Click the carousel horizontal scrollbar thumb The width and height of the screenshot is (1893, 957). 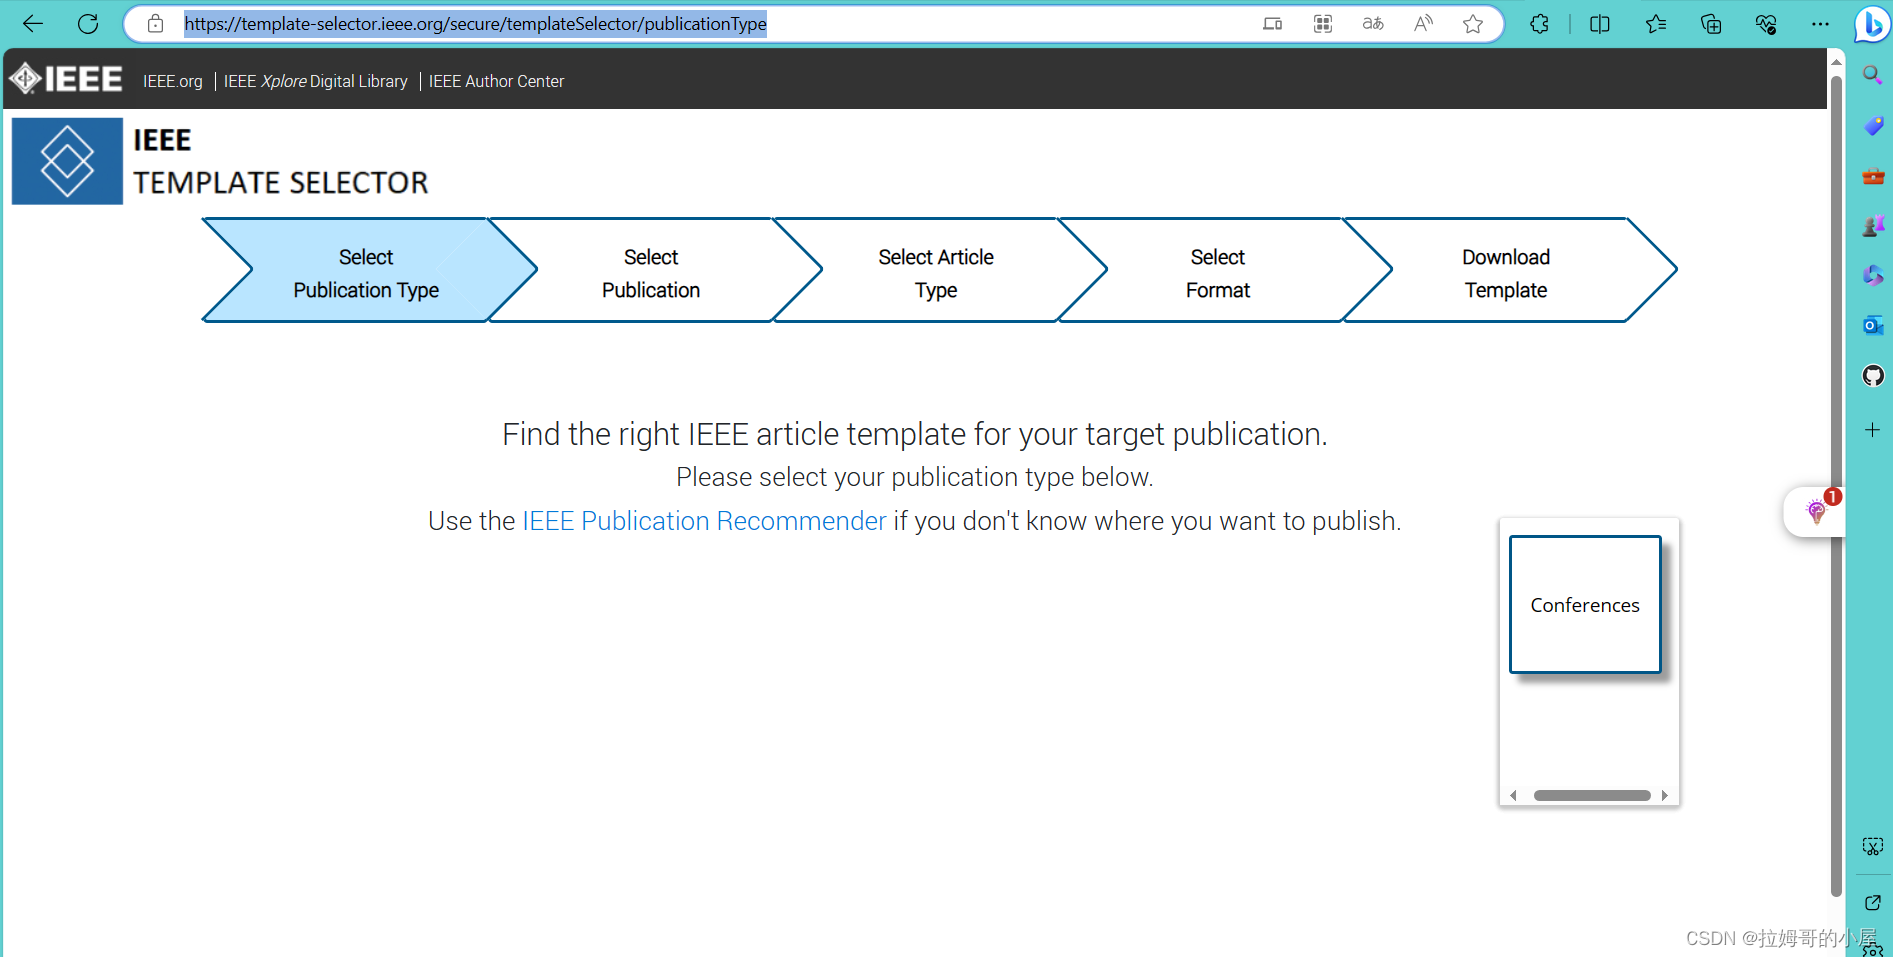(1592, 796)
